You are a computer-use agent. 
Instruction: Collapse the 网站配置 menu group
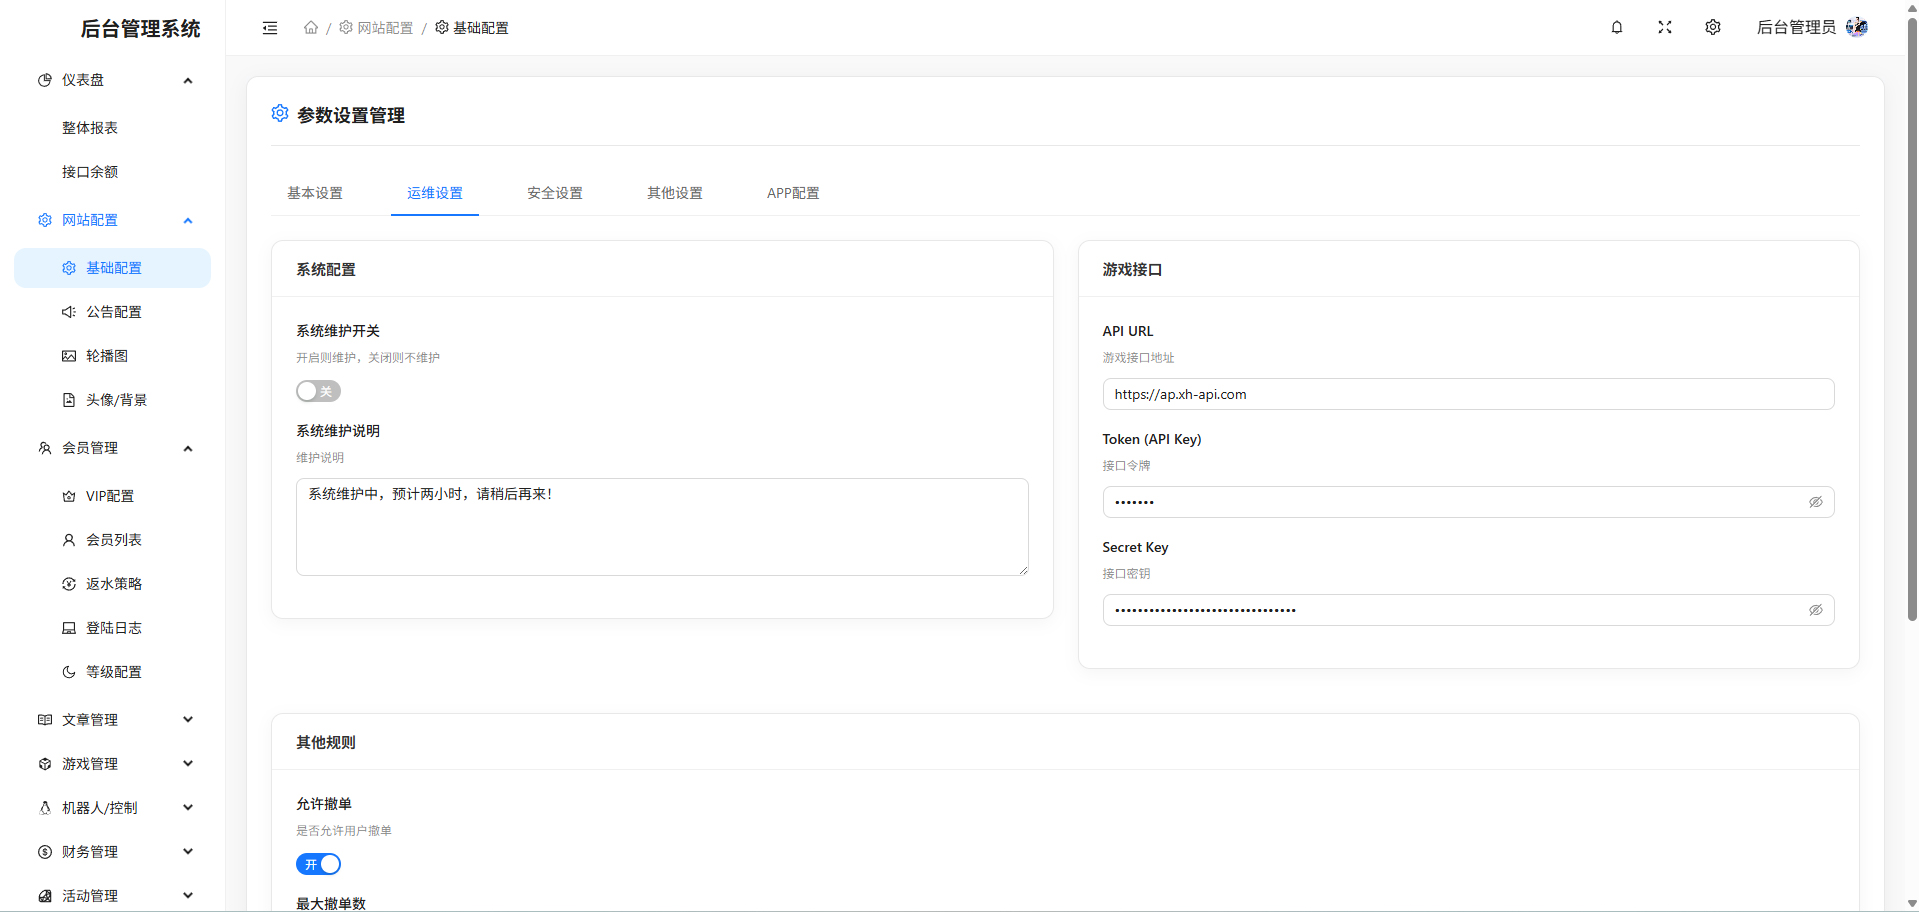click(188, 220)
